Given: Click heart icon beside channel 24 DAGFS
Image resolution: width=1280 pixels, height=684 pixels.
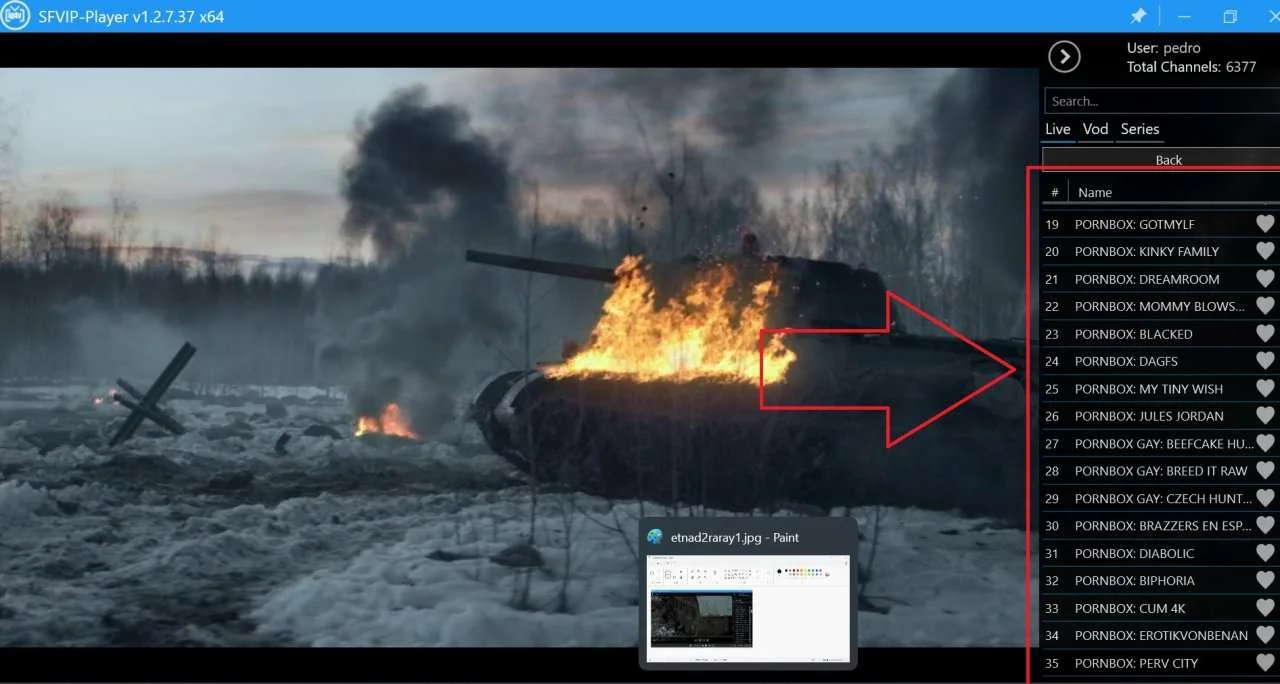Looking at the screenshot, I should click(x=1265, y=361).
